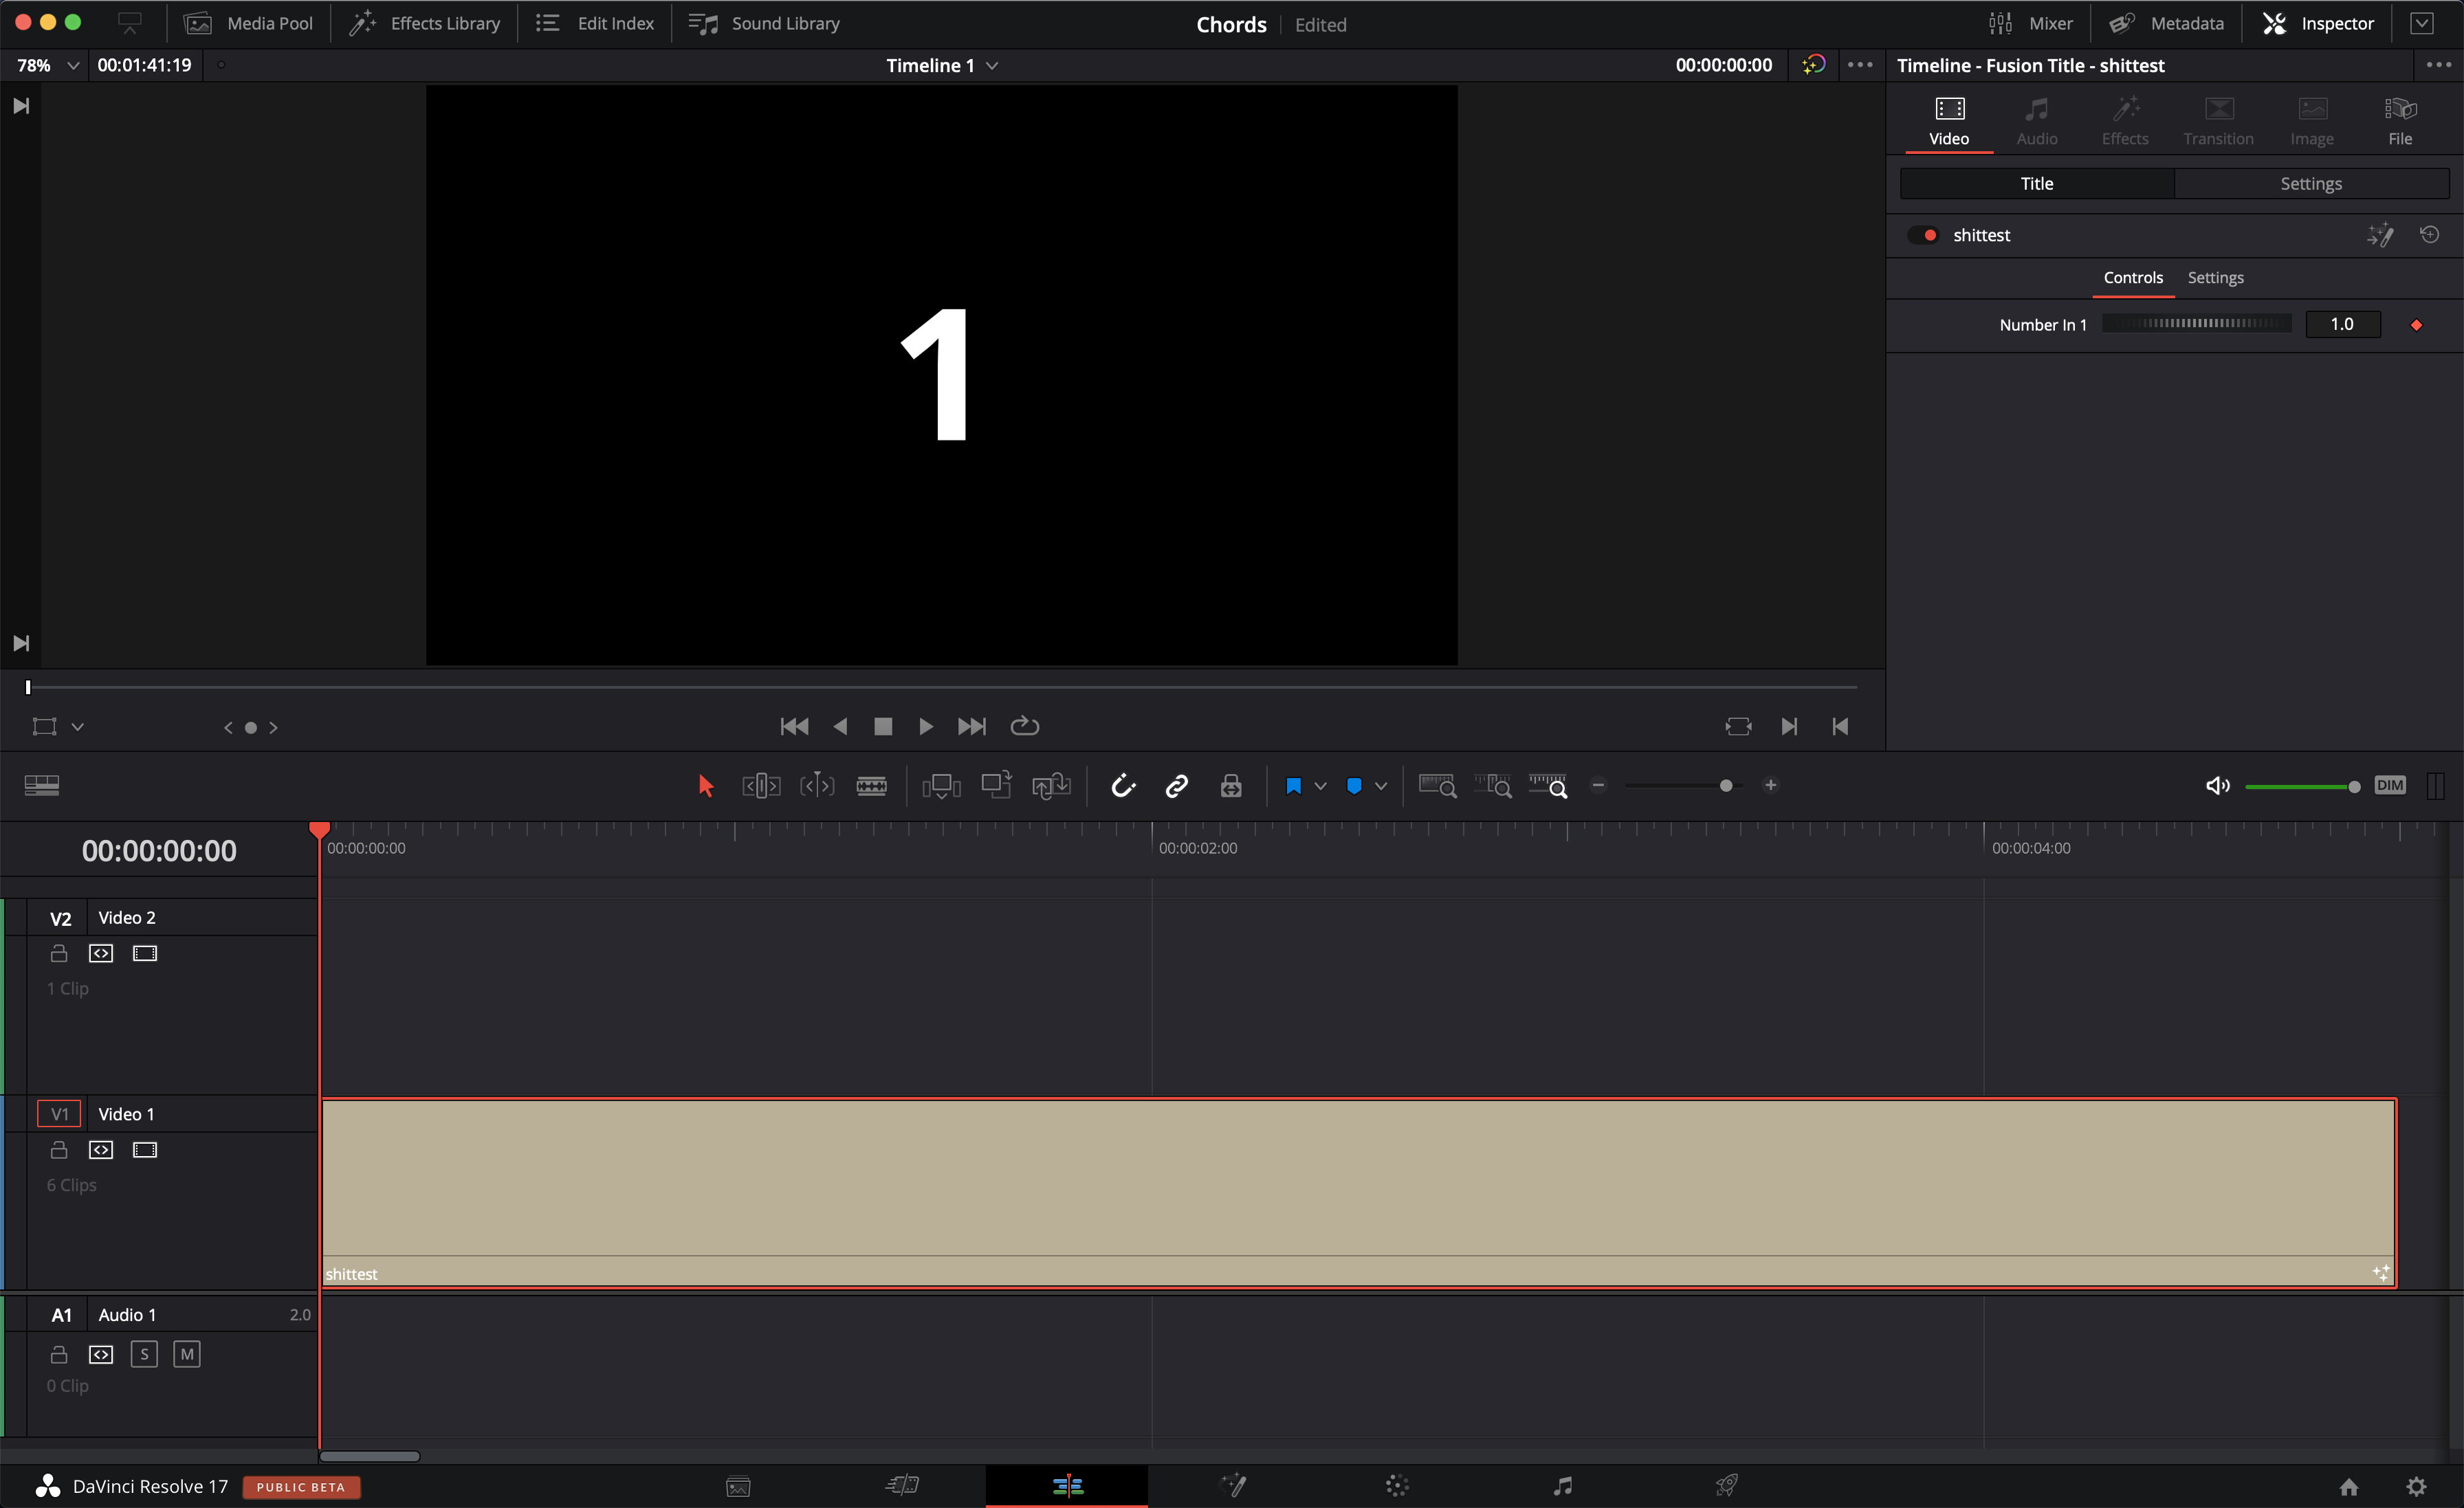The height and width of the screenshot is (1508, 2464).
Task: Open the viewer three-dot options menu
Action: tap(1860, 65)
